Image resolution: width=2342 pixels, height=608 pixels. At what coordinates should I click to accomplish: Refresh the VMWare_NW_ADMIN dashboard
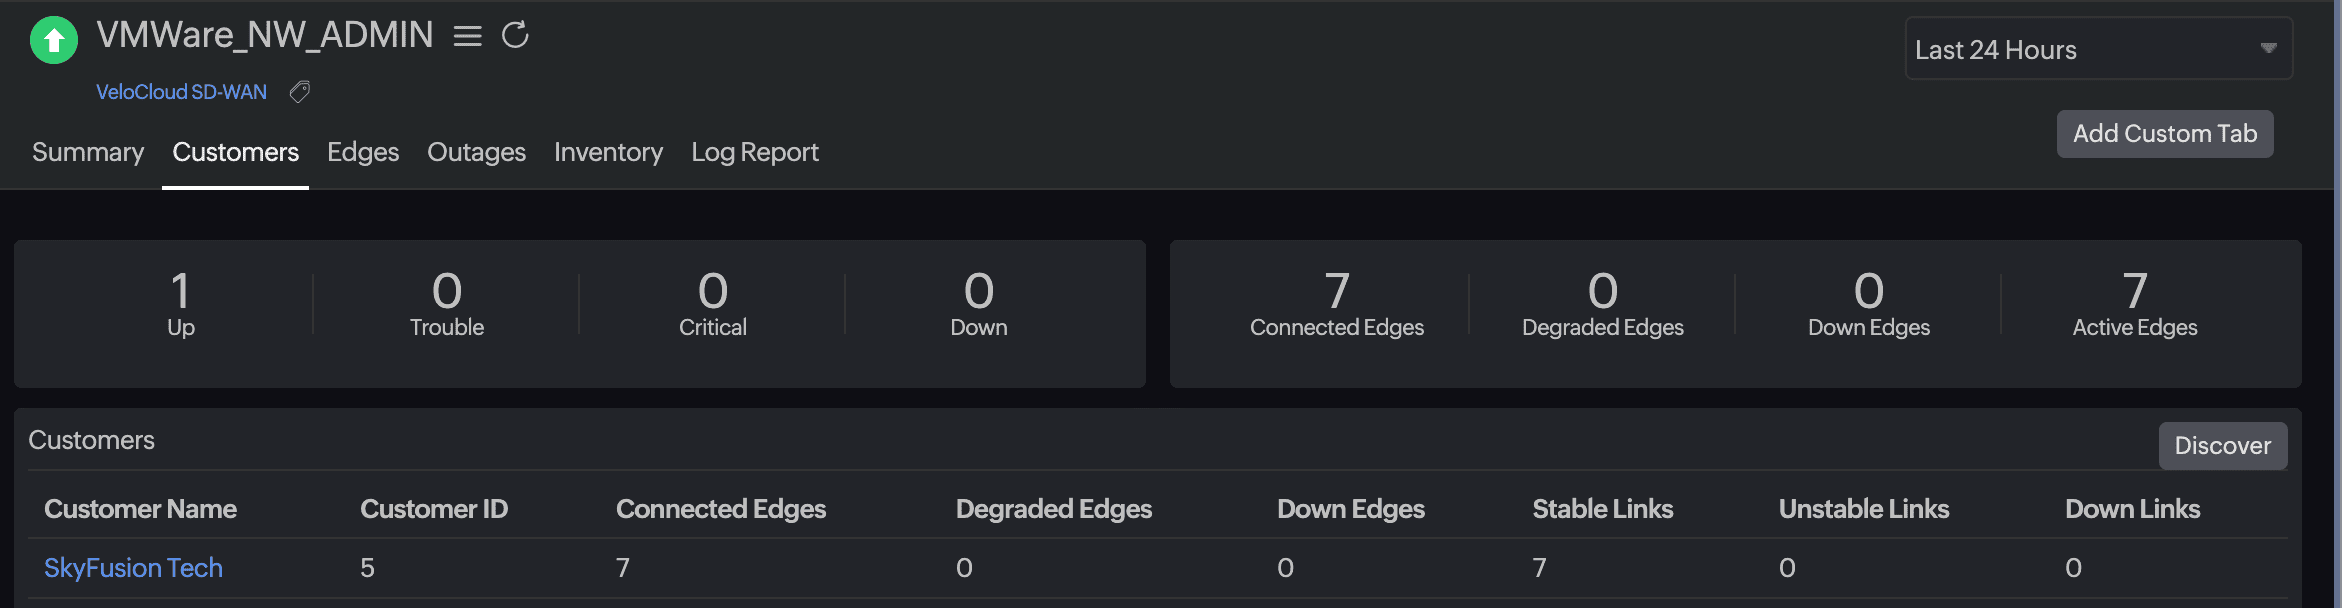pyautogui.click(x=516, y=36)
